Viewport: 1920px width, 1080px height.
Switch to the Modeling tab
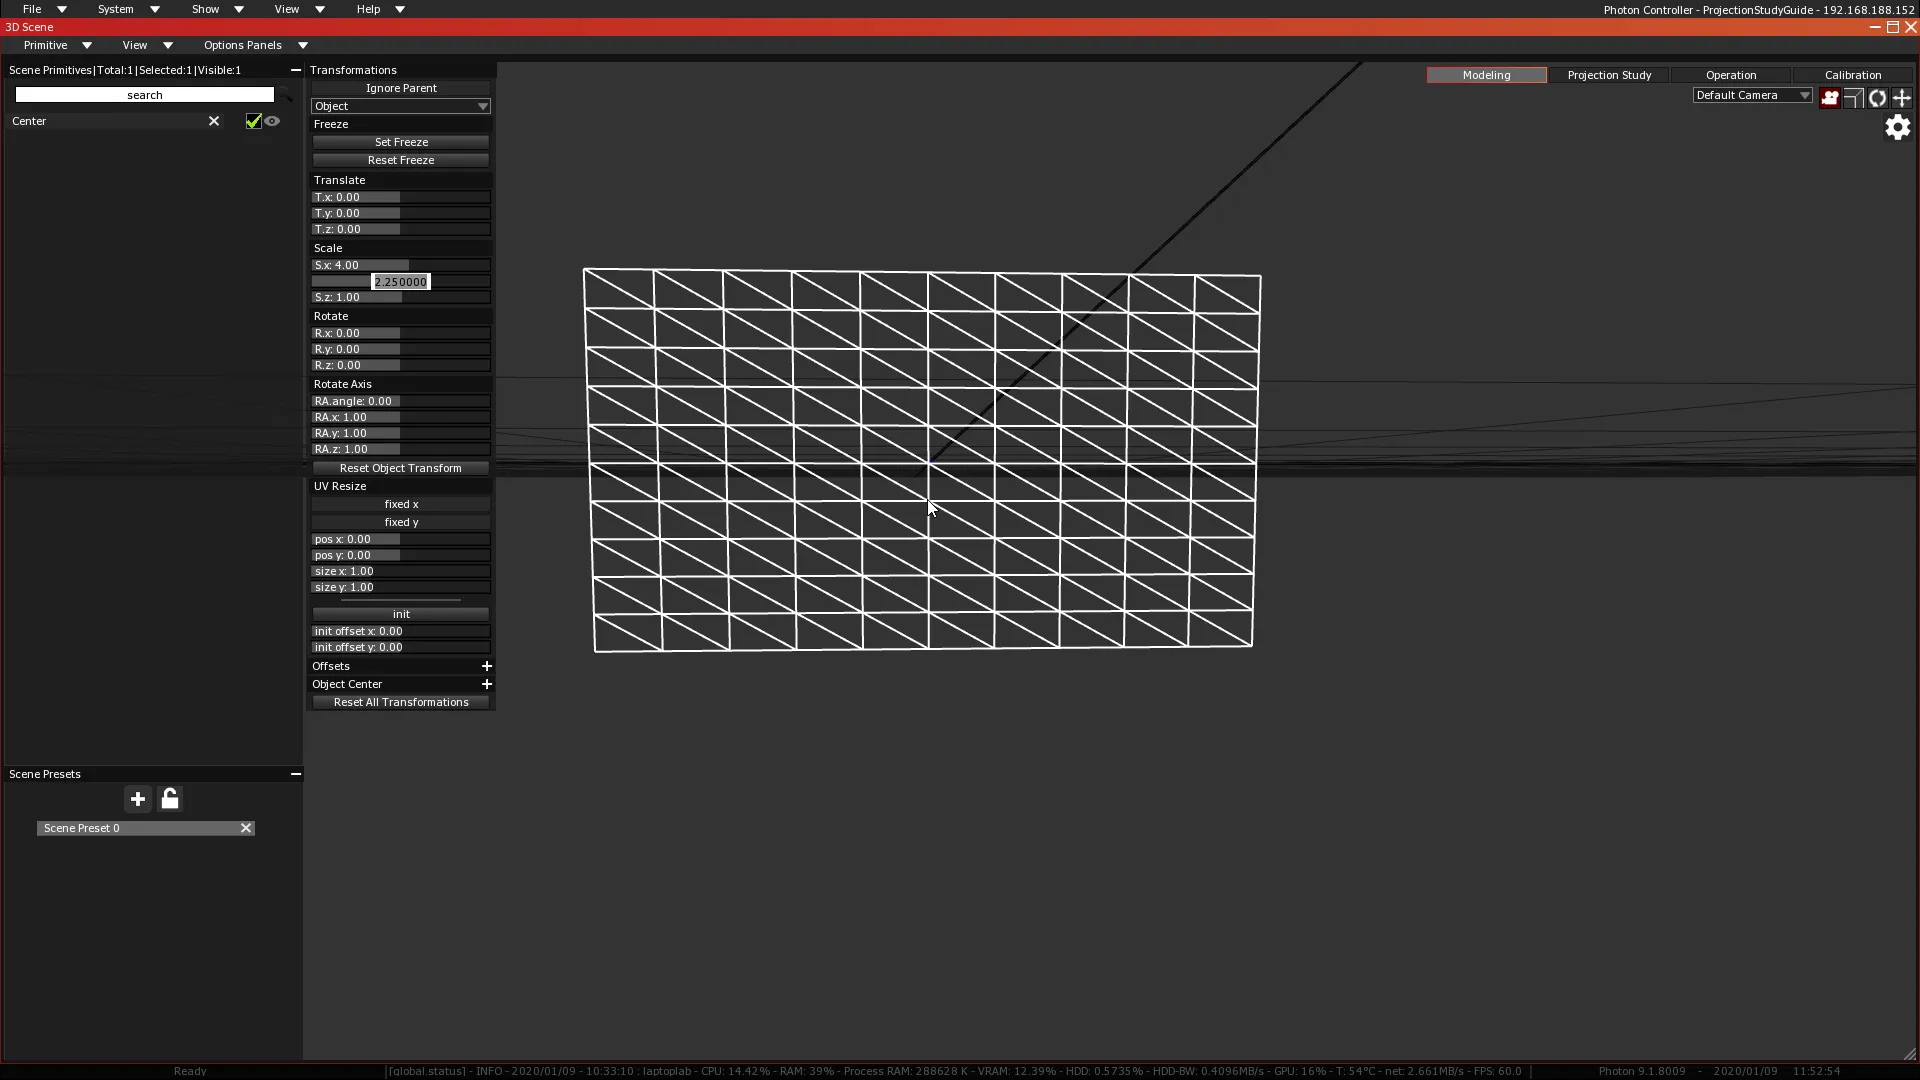point(1486,75)
